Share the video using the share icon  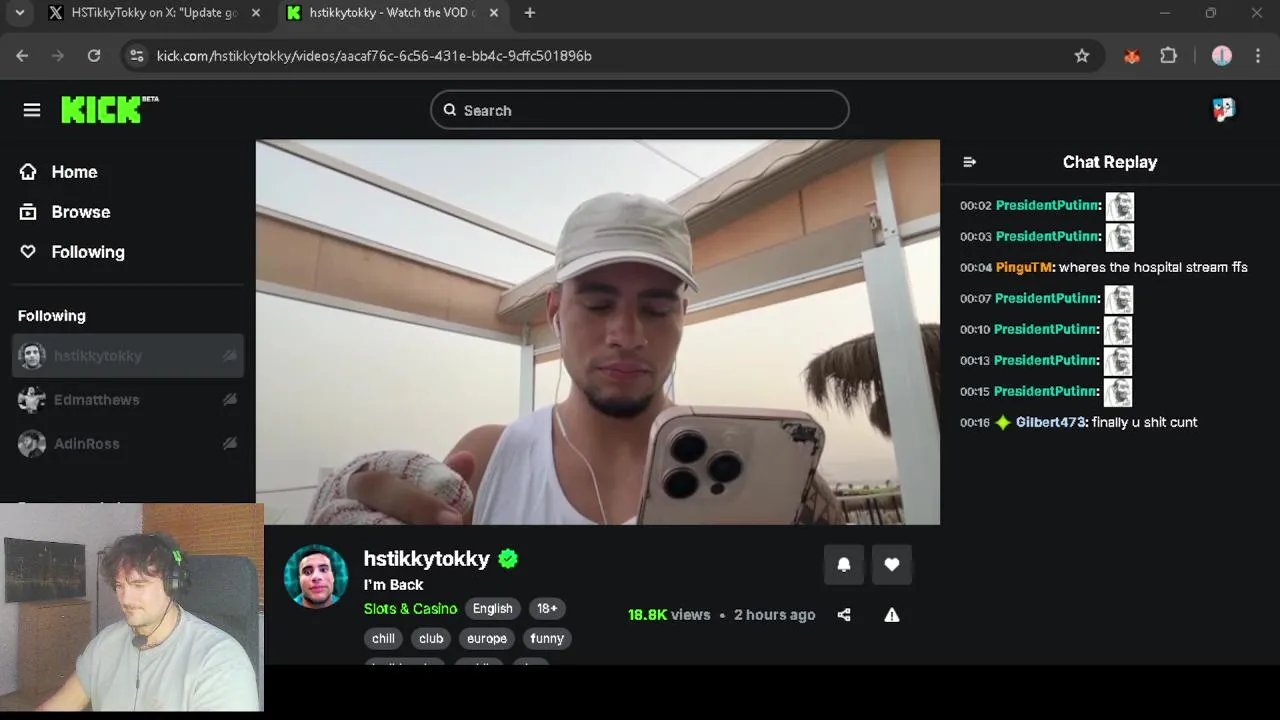(x=844, y=615)
